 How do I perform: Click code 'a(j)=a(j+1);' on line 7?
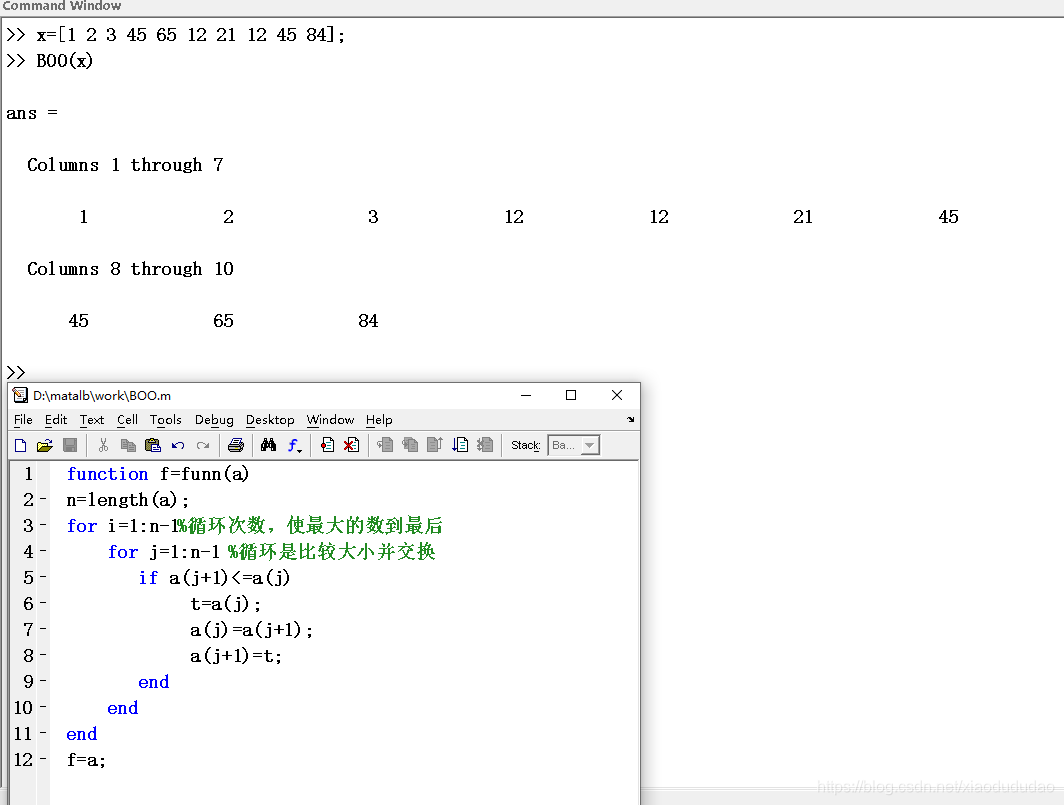tap(251, 630)
